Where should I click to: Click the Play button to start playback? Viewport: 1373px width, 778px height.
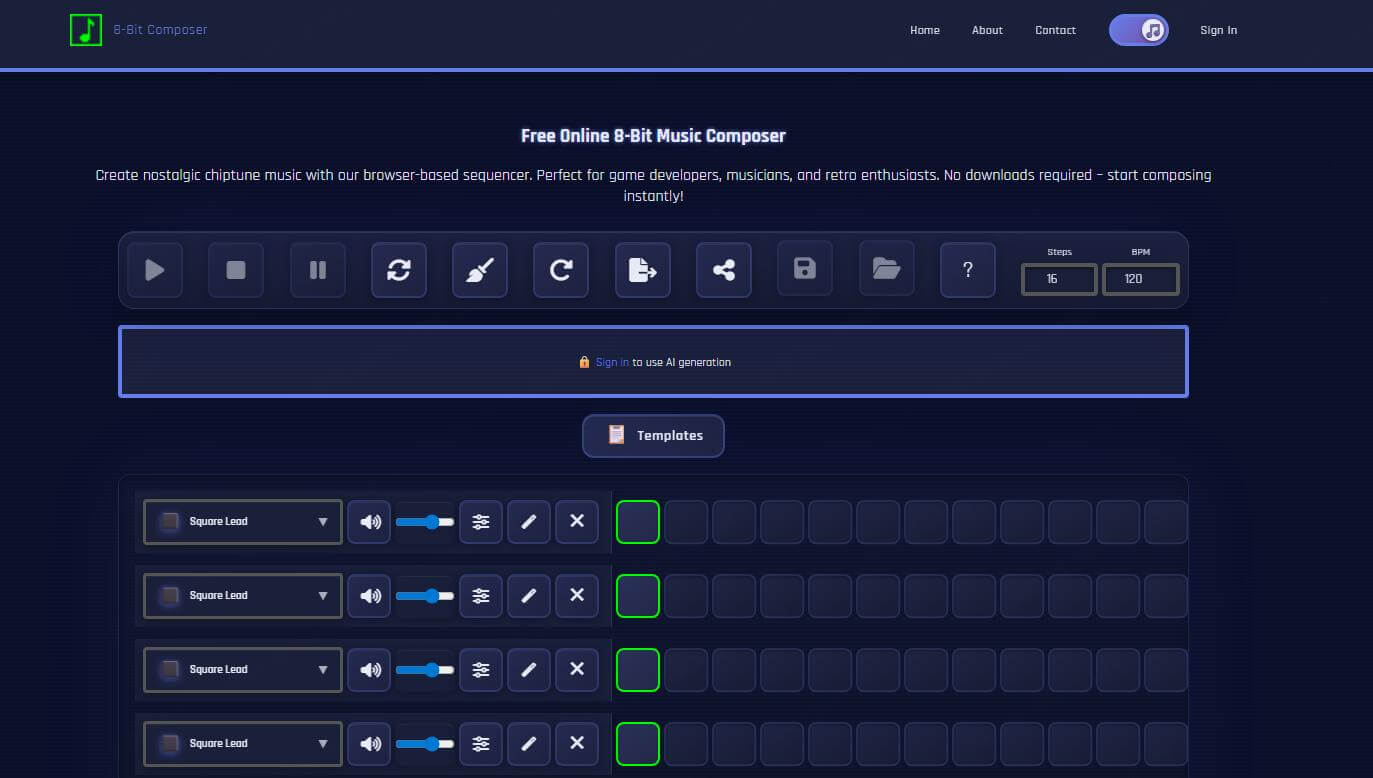click(154, 270)
